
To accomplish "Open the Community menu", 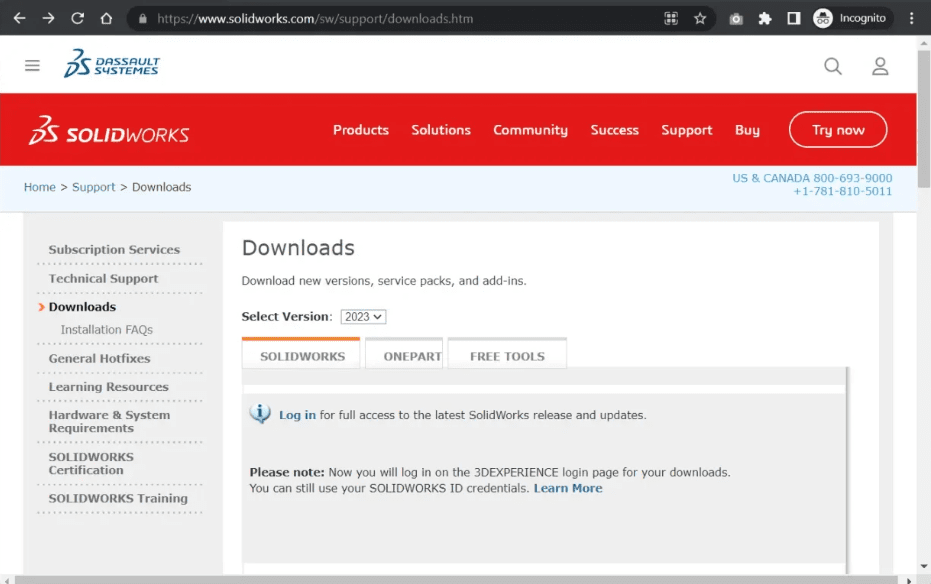I will [x=530, y=130].
